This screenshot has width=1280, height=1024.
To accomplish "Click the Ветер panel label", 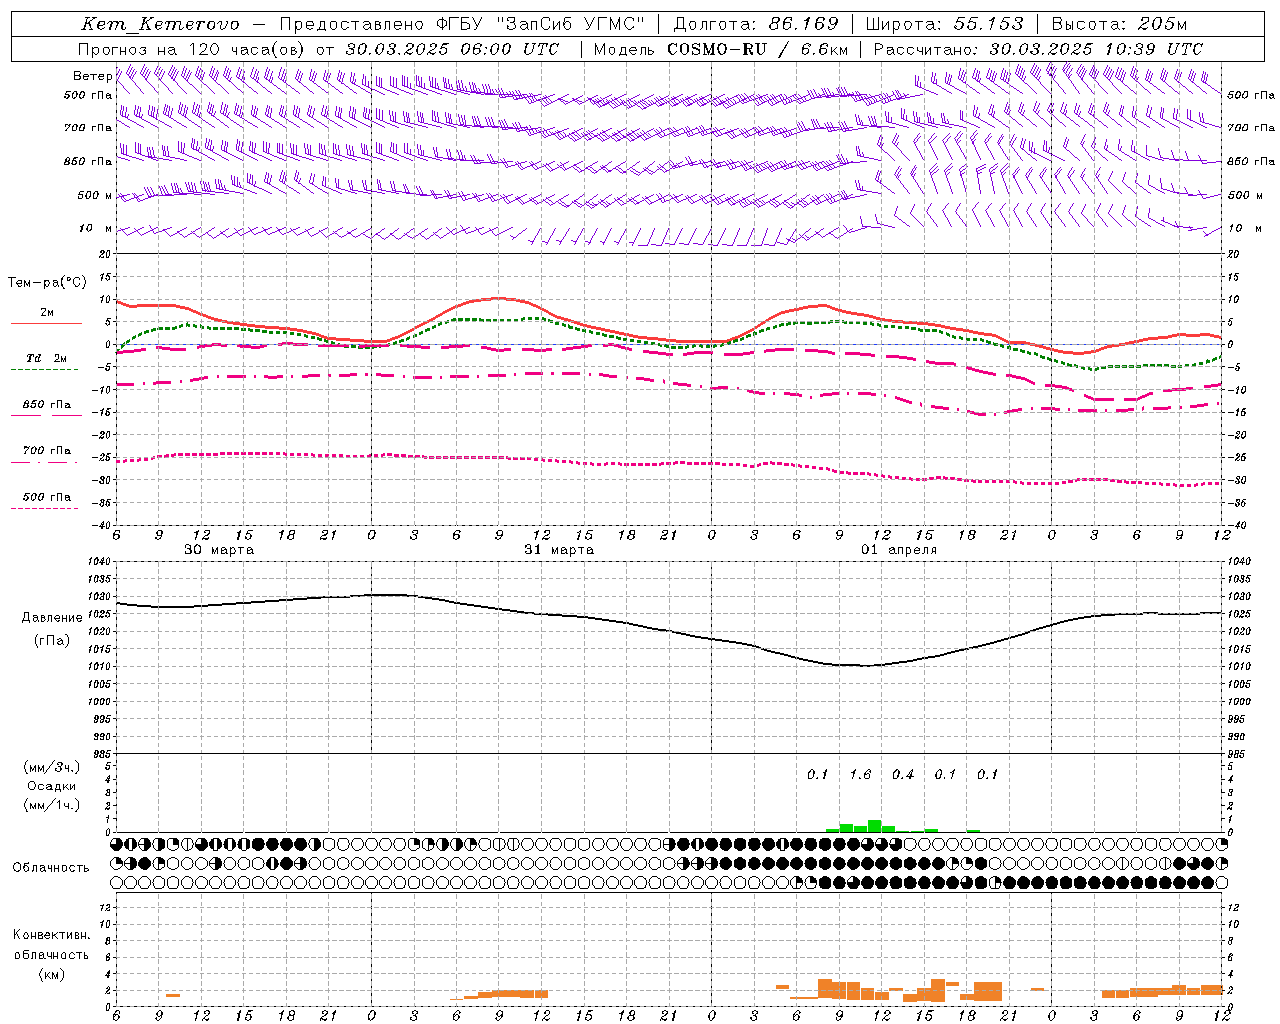I will tap(92, 76).
